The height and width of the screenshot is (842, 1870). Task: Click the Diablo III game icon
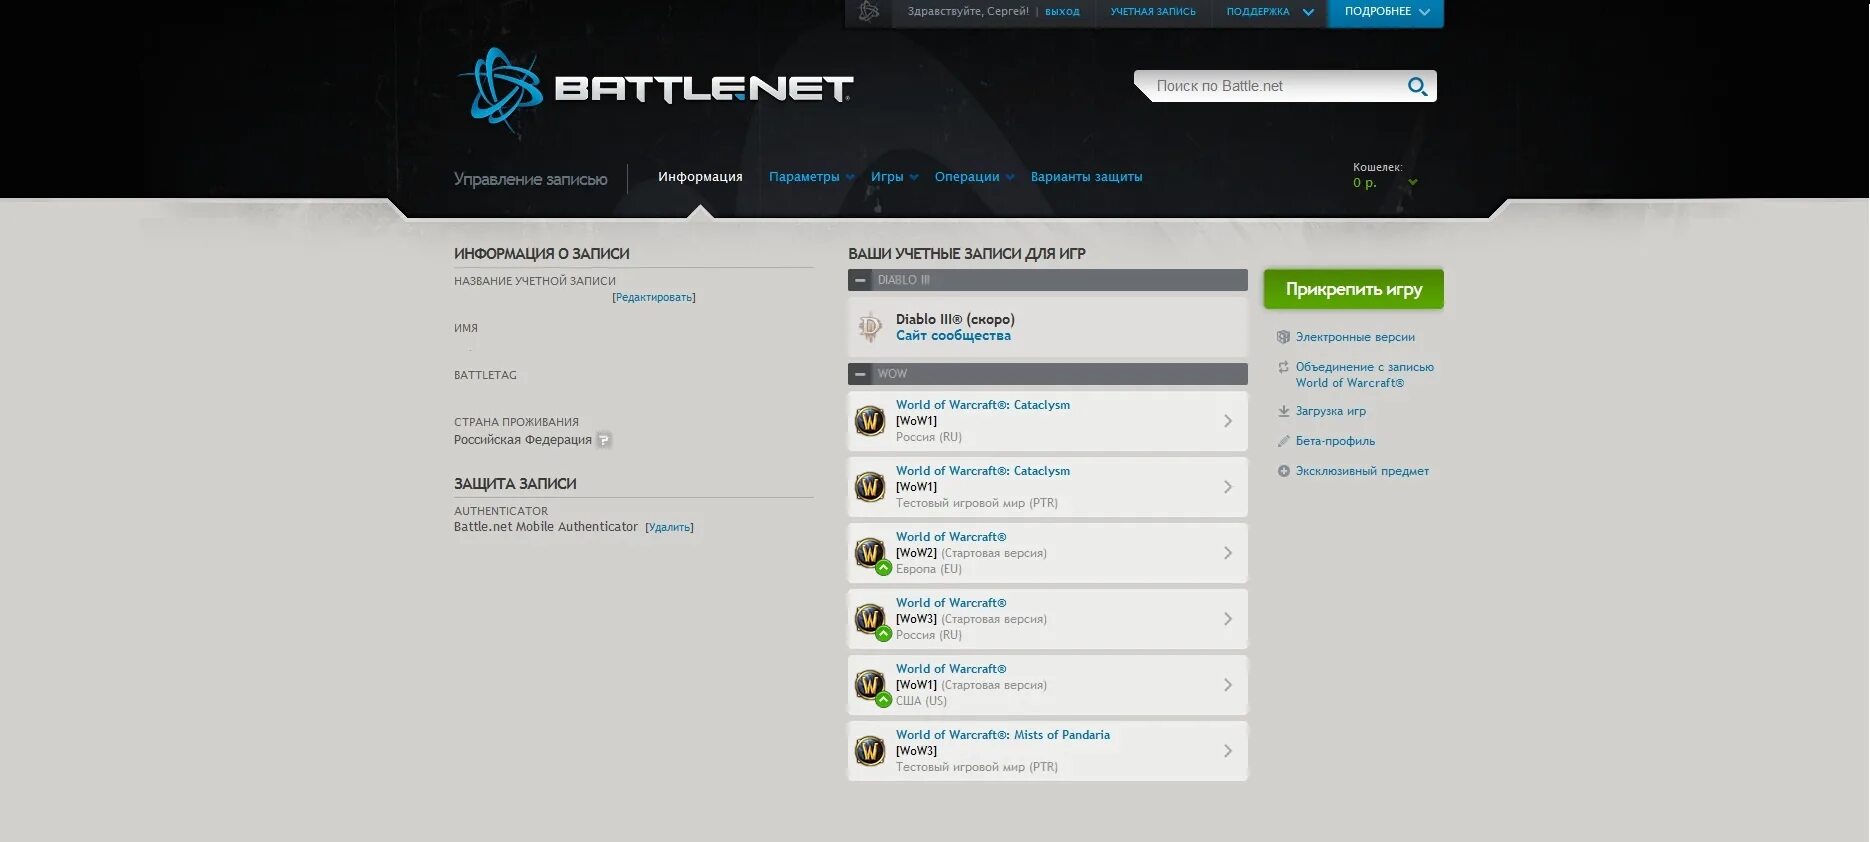[x=870, y=327]
